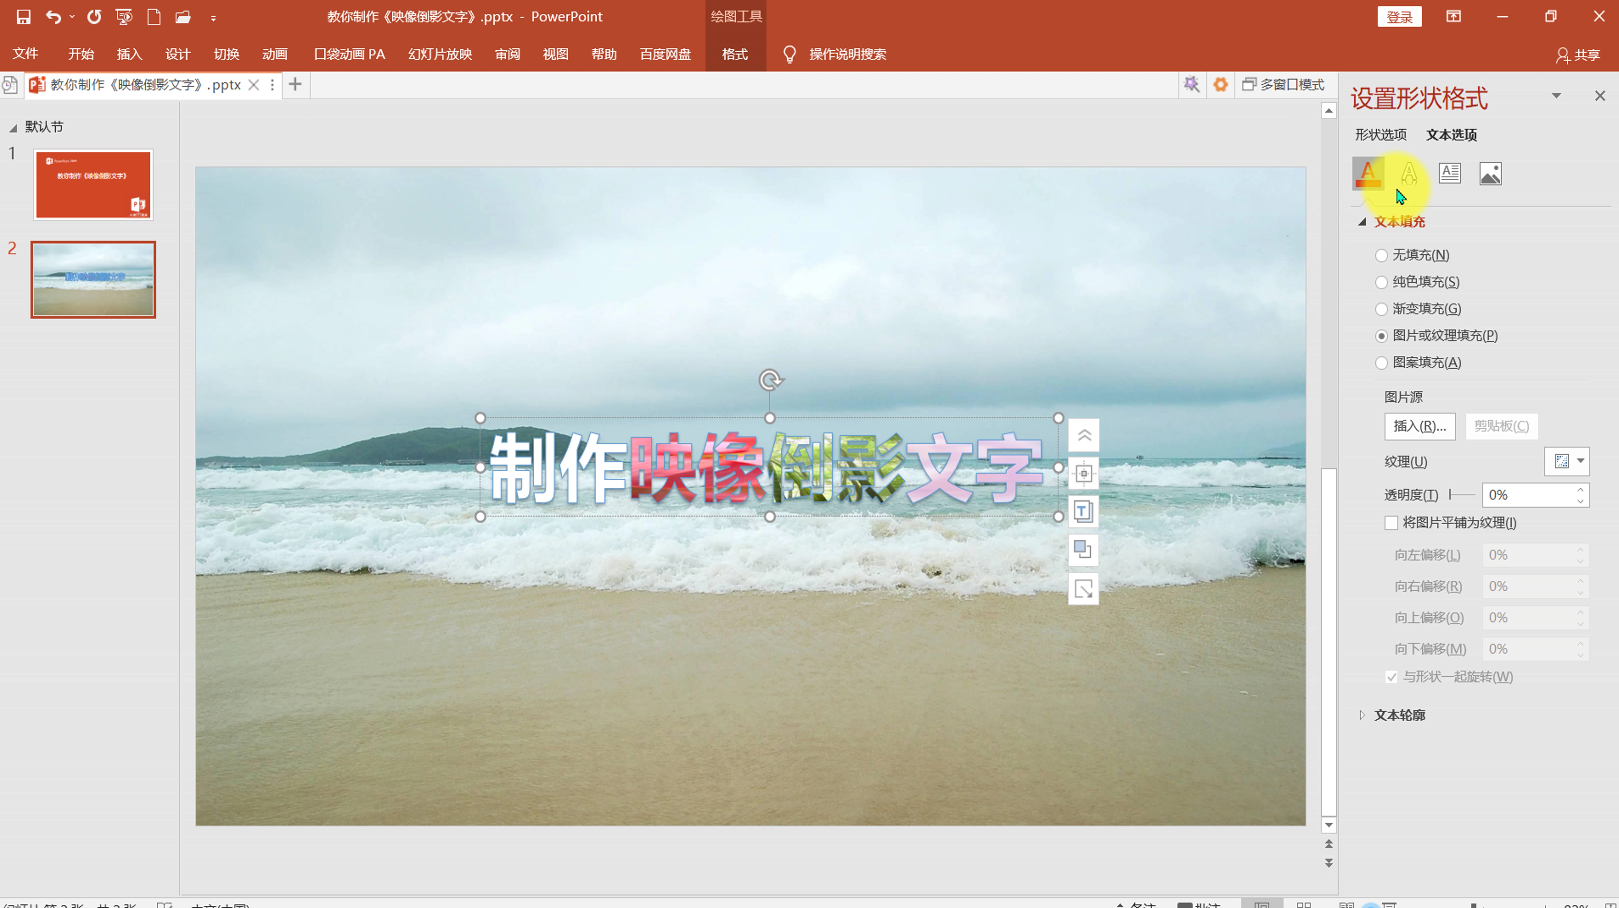This screenshot has width=1619, height=908.
Task: Click the 共享 button
Action: [x=1578, y=55]
